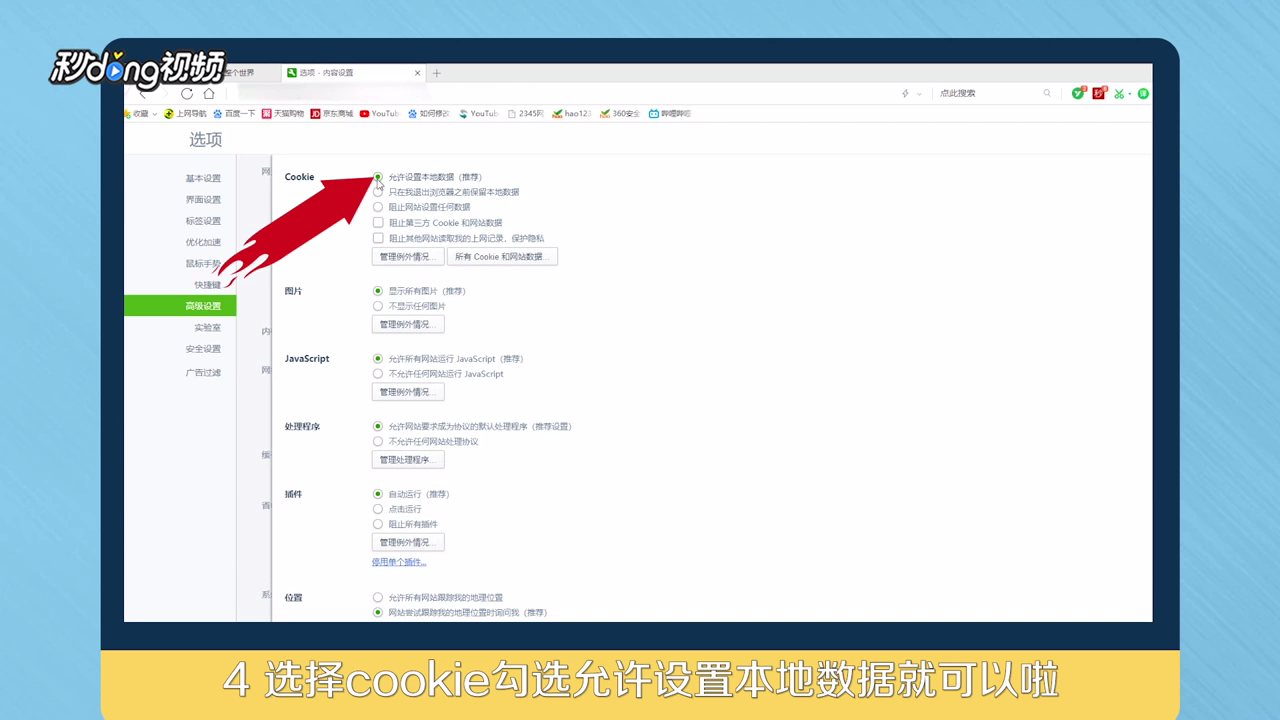Viewport: 1280px width, 720px height.
Task: Select 只在我退出浏览器之前保留本地数据 radio
Action: tap(378, 192)
